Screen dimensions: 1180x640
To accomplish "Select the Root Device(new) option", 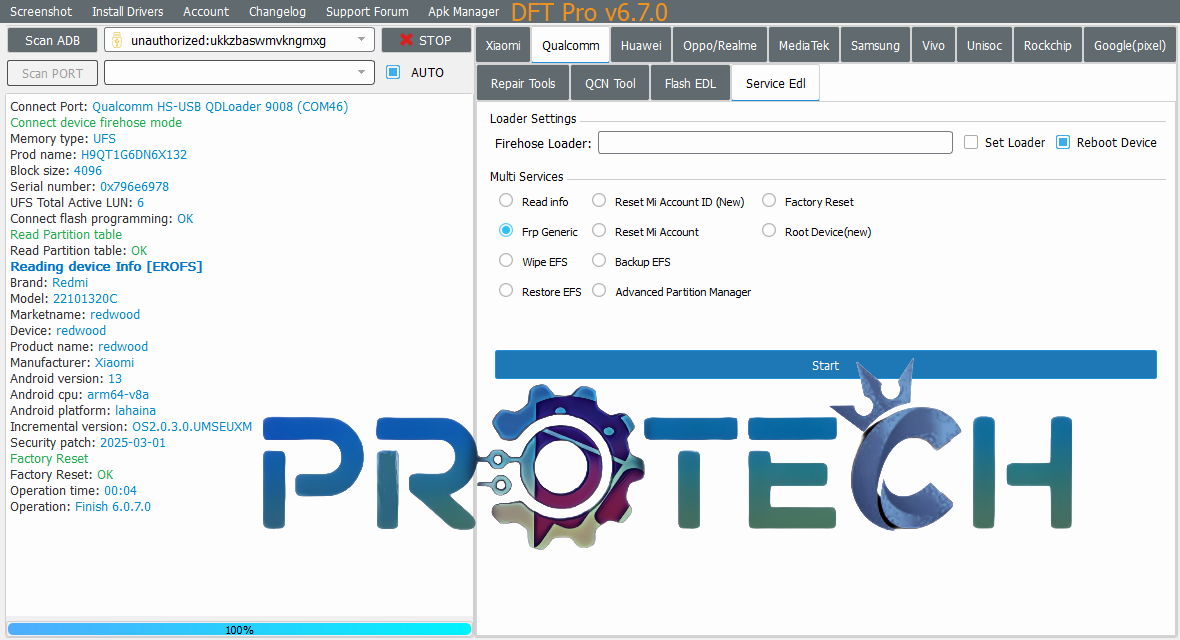I will [x=768, y=230].
